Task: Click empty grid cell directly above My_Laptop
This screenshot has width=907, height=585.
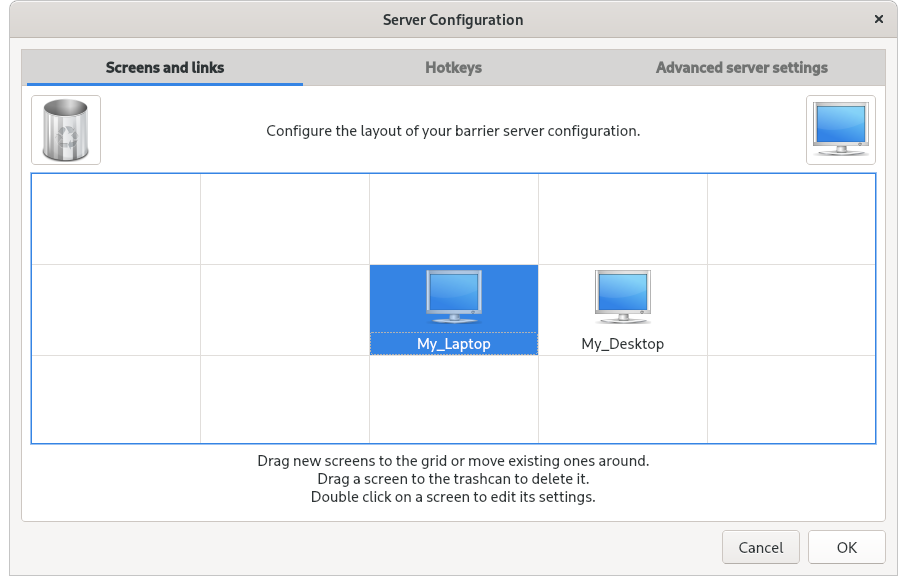Action: (453, 219)
